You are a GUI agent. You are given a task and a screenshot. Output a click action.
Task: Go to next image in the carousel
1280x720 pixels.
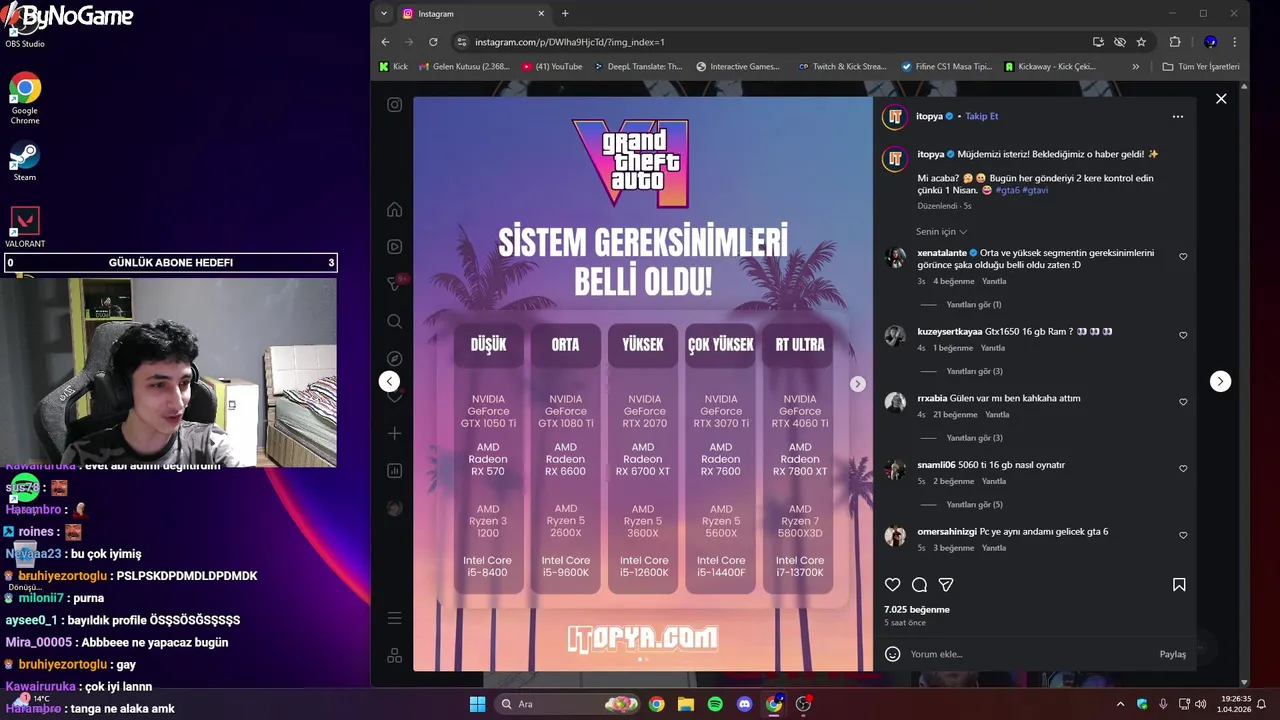(x=857, y=384)
